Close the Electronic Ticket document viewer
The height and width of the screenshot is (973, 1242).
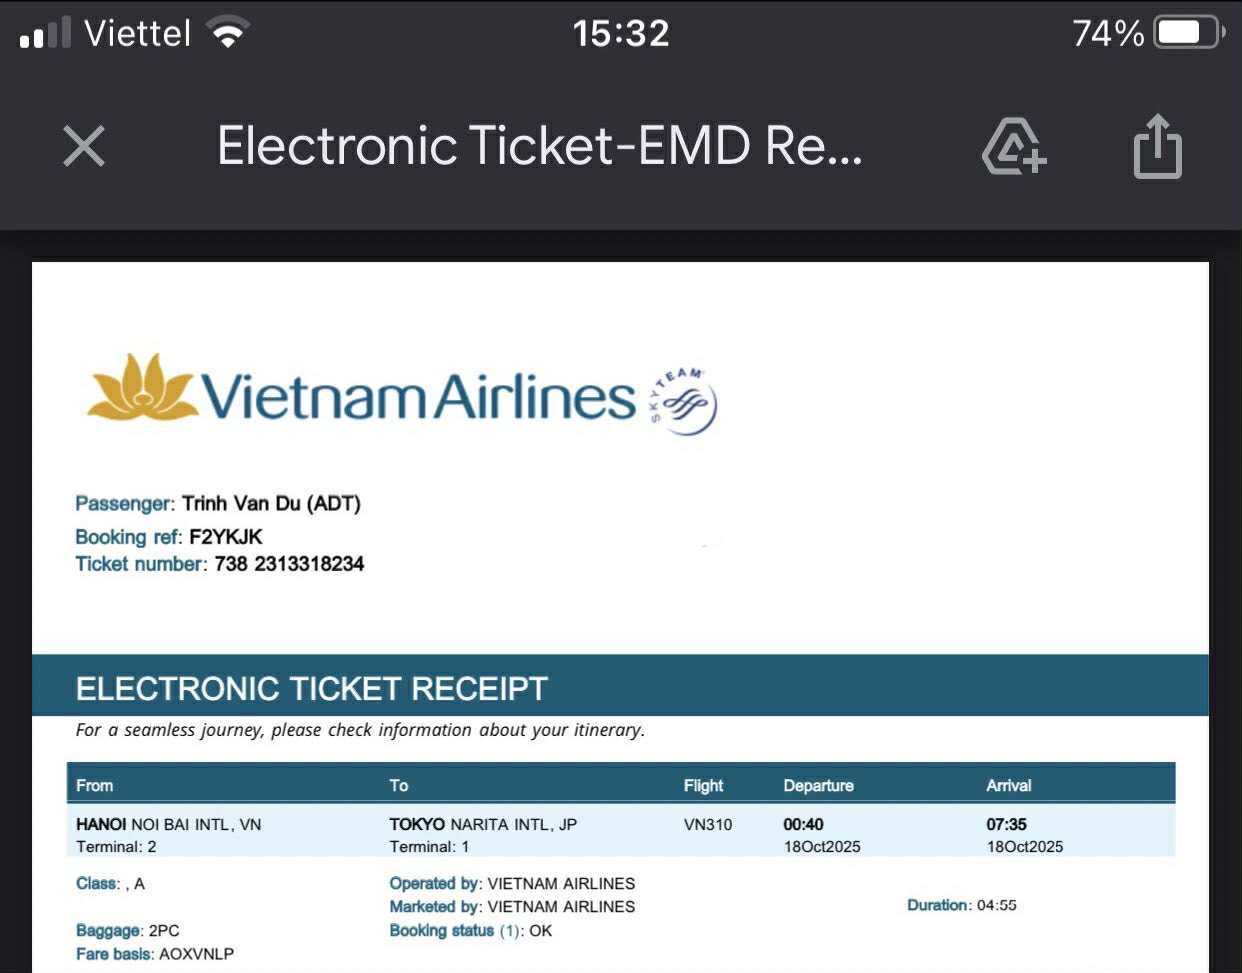[84, 146]
